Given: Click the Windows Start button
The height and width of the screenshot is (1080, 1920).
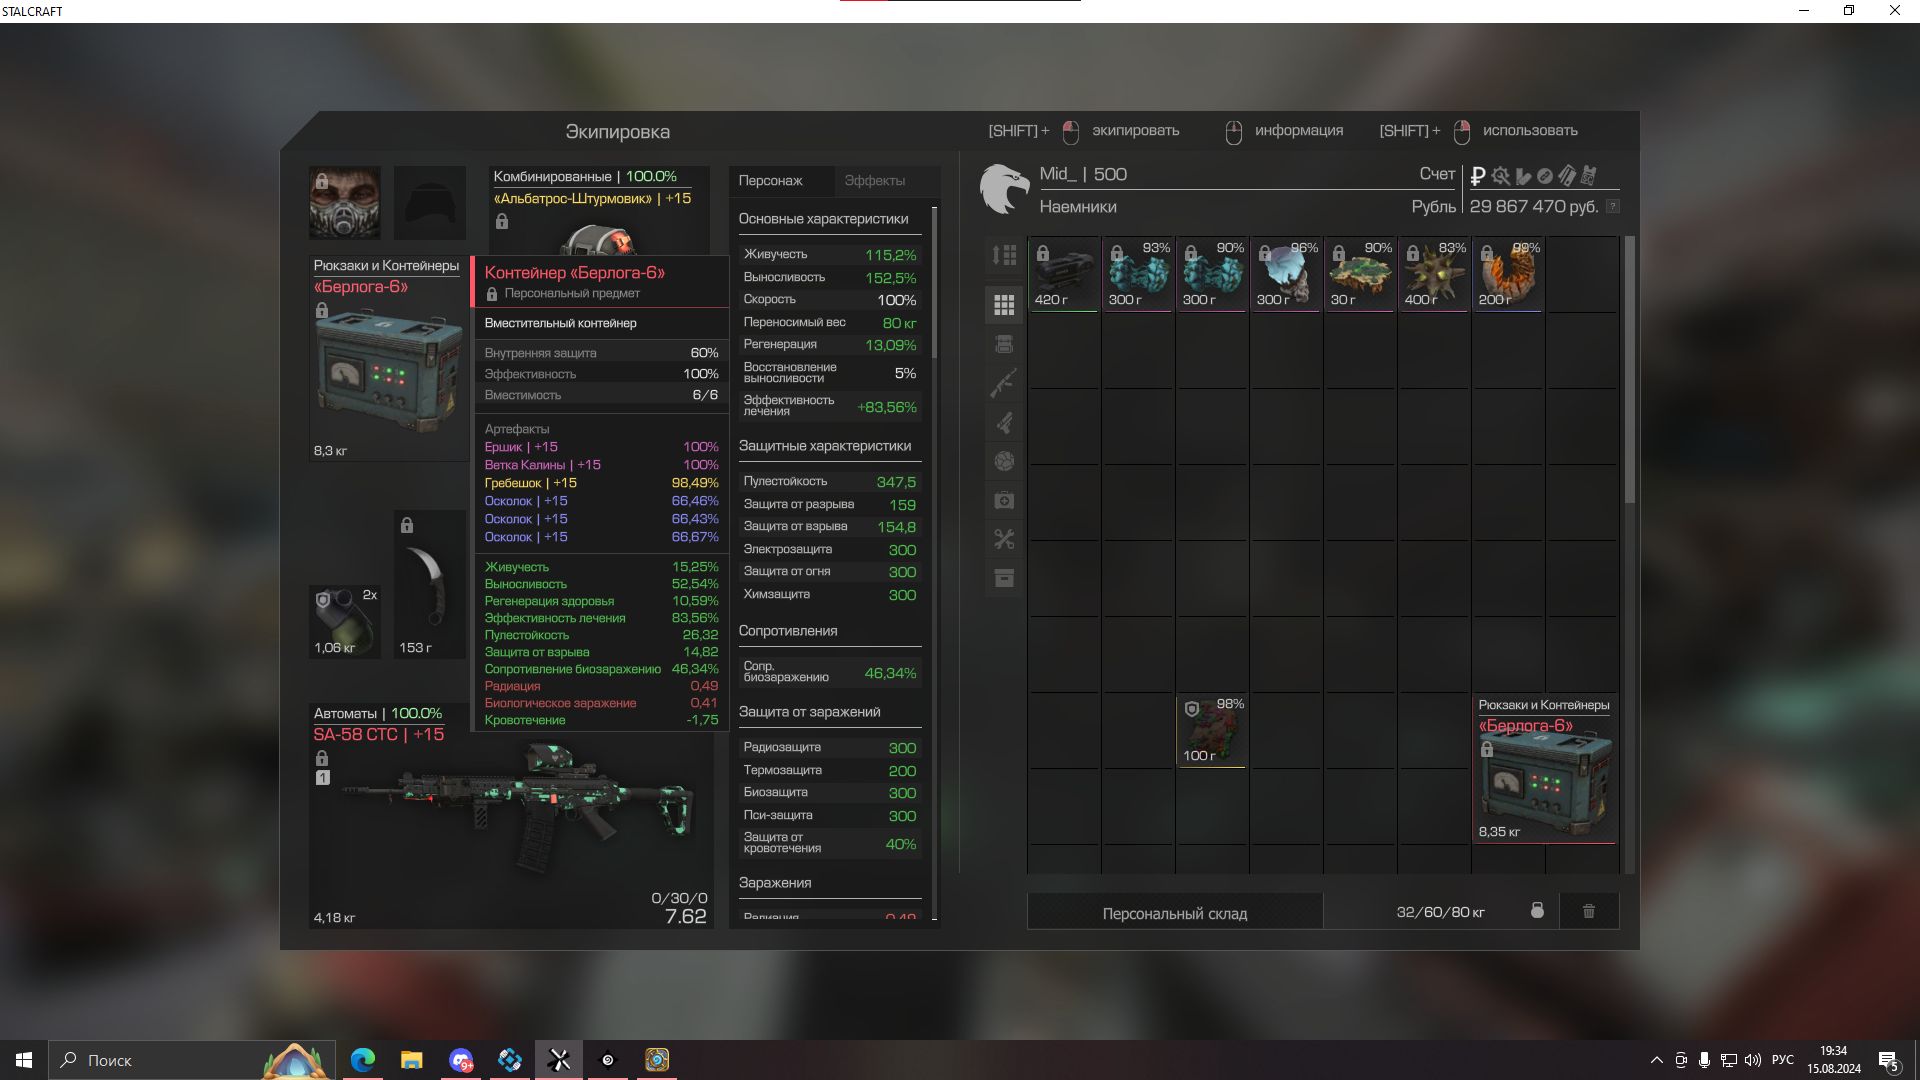Looking at the screenshot, I should [24, 1060].
